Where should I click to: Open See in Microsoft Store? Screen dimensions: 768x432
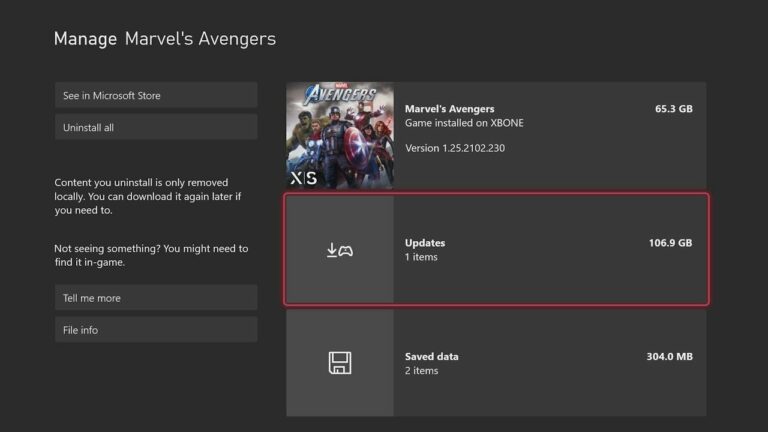pyautogui.click(x=156, y=96)
